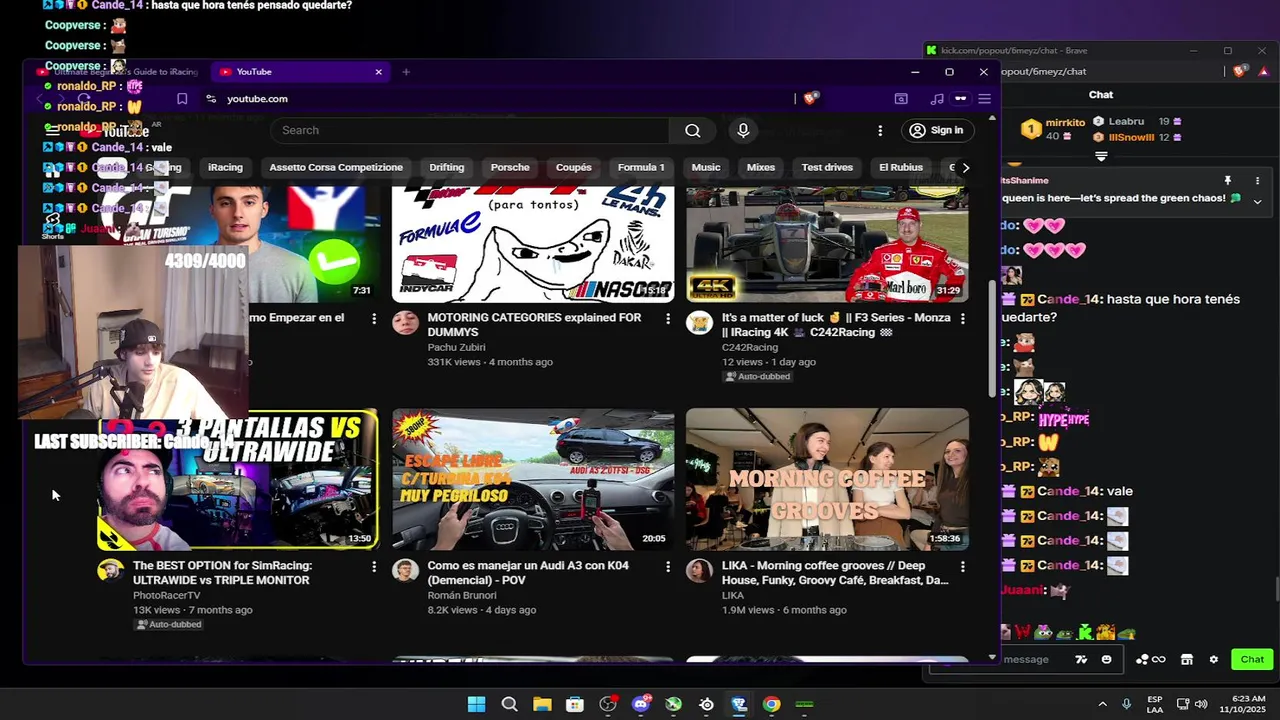
Task: Open YouTube settings three-dot menu beside Sign in
Action: tap(880, 130)
